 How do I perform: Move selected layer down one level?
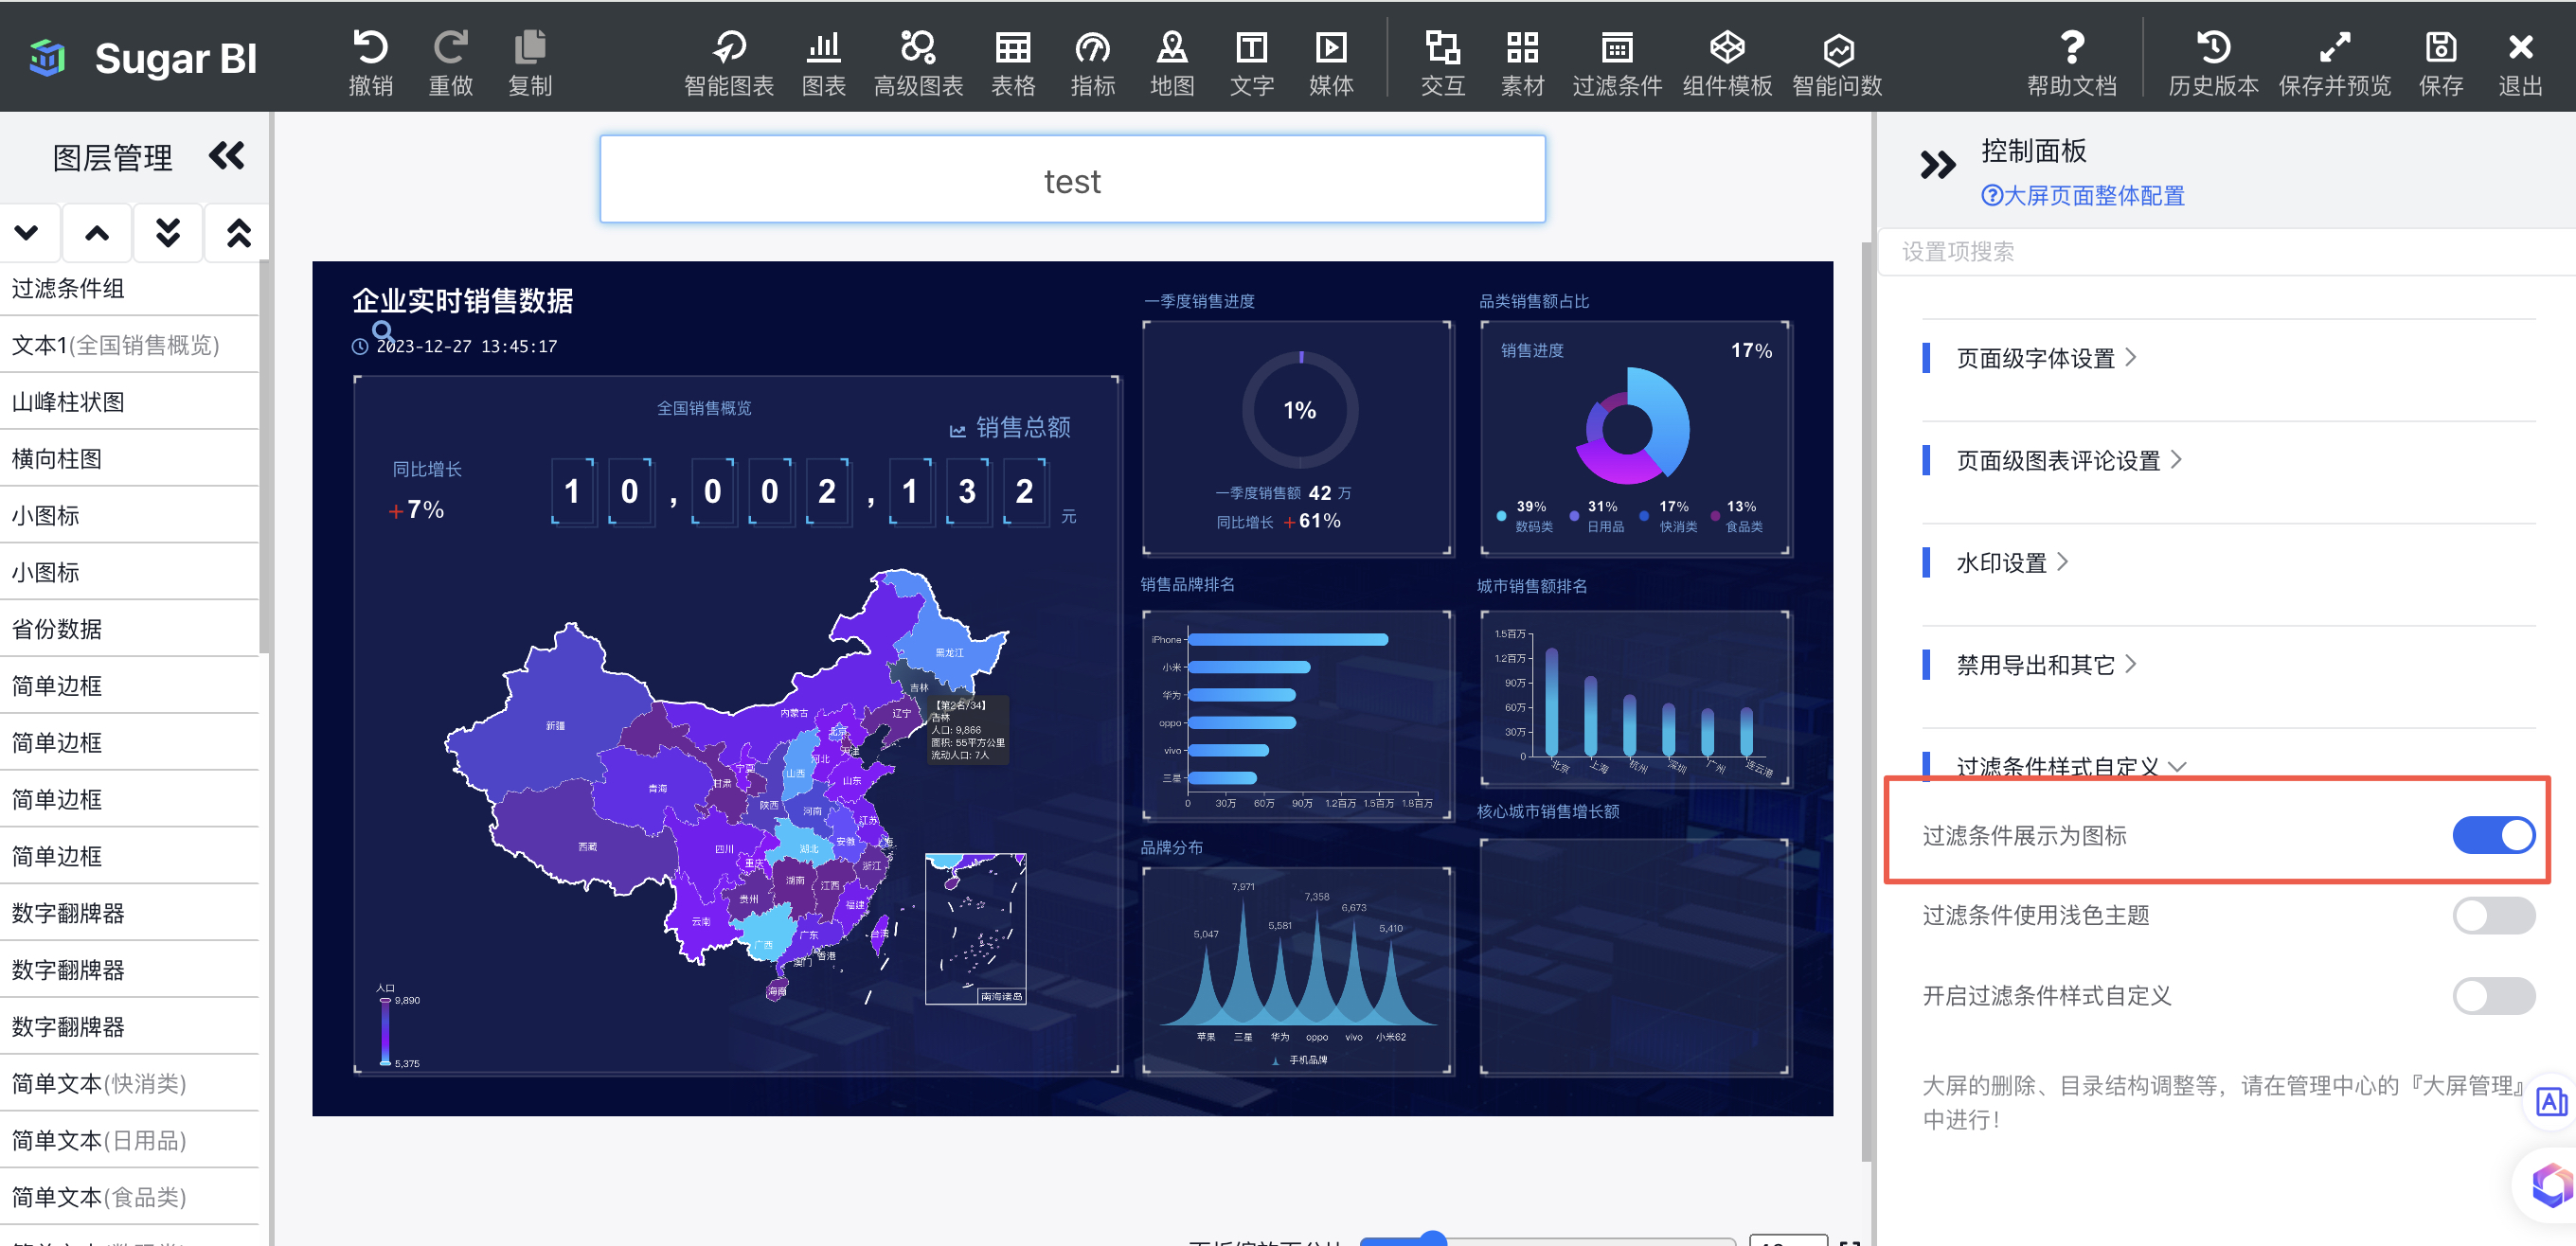27,234
